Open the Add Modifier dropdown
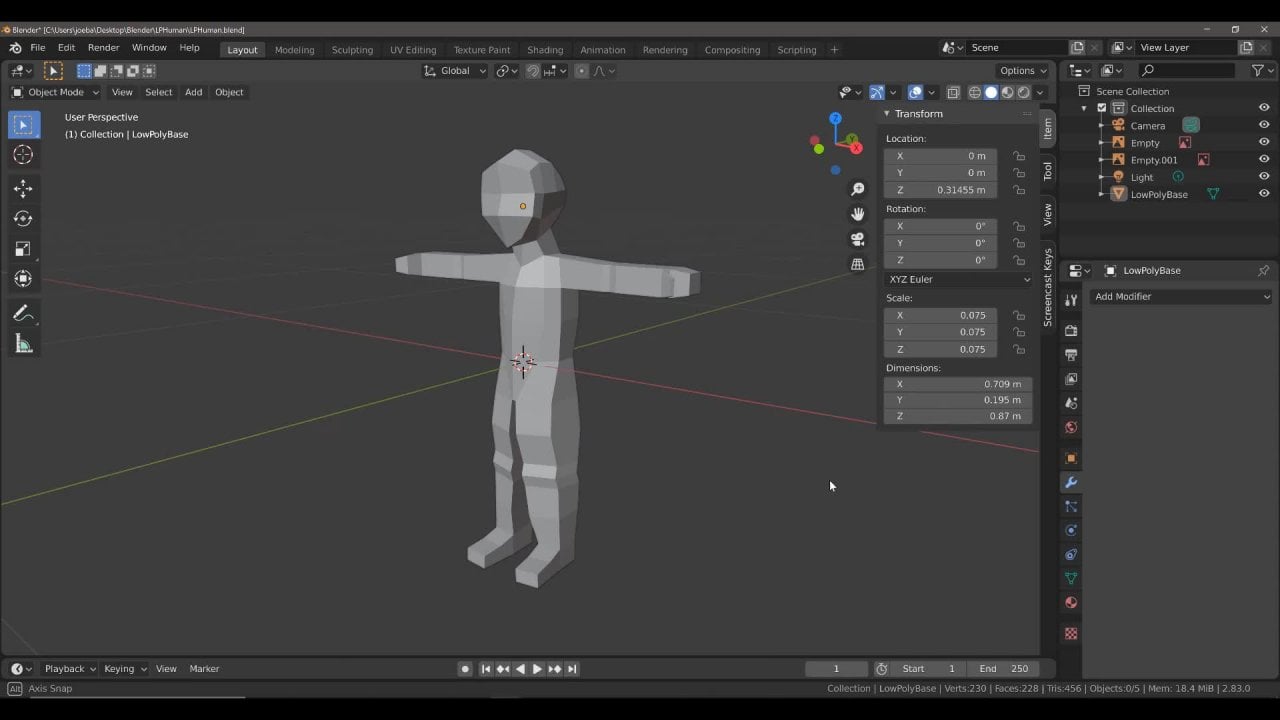1280x720 pixels. click(1181, 296)
